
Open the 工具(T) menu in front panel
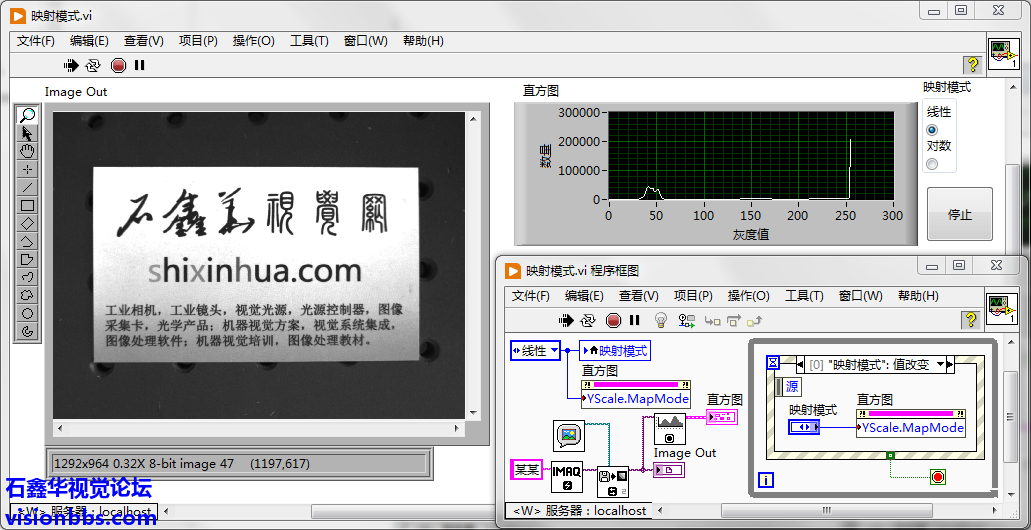[309, 41]
